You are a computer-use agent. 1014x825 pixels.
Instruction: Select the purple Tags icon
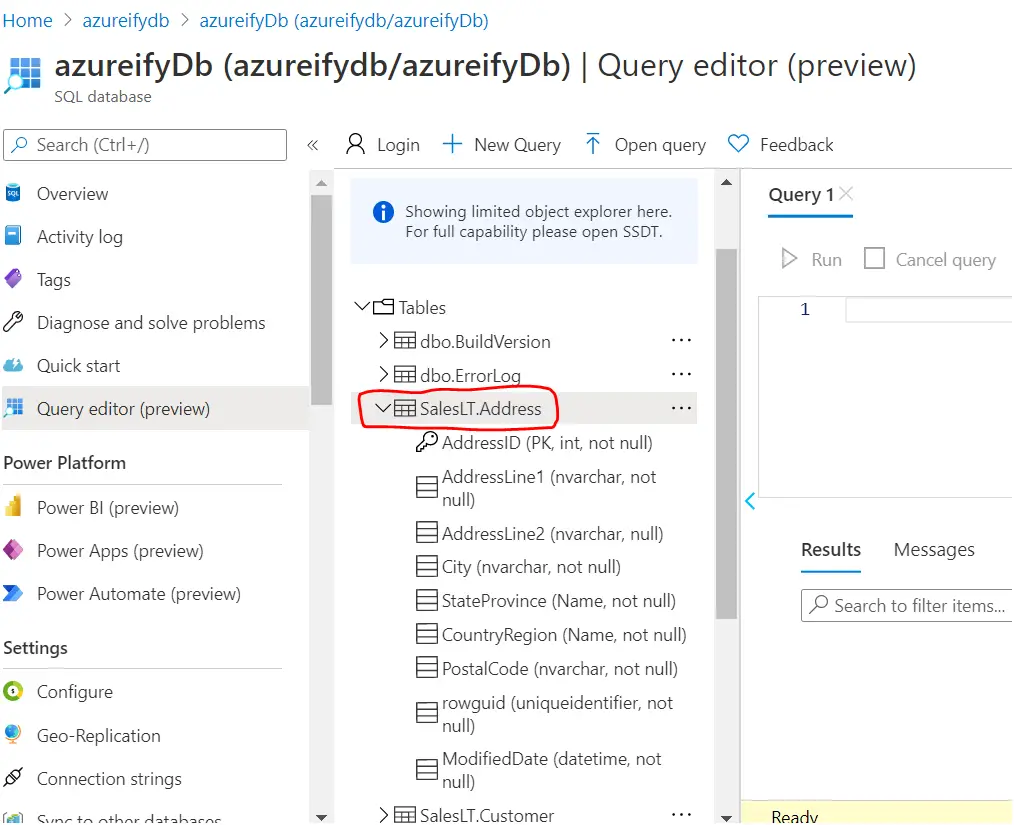pyautogui.click(x=13, y=279)
